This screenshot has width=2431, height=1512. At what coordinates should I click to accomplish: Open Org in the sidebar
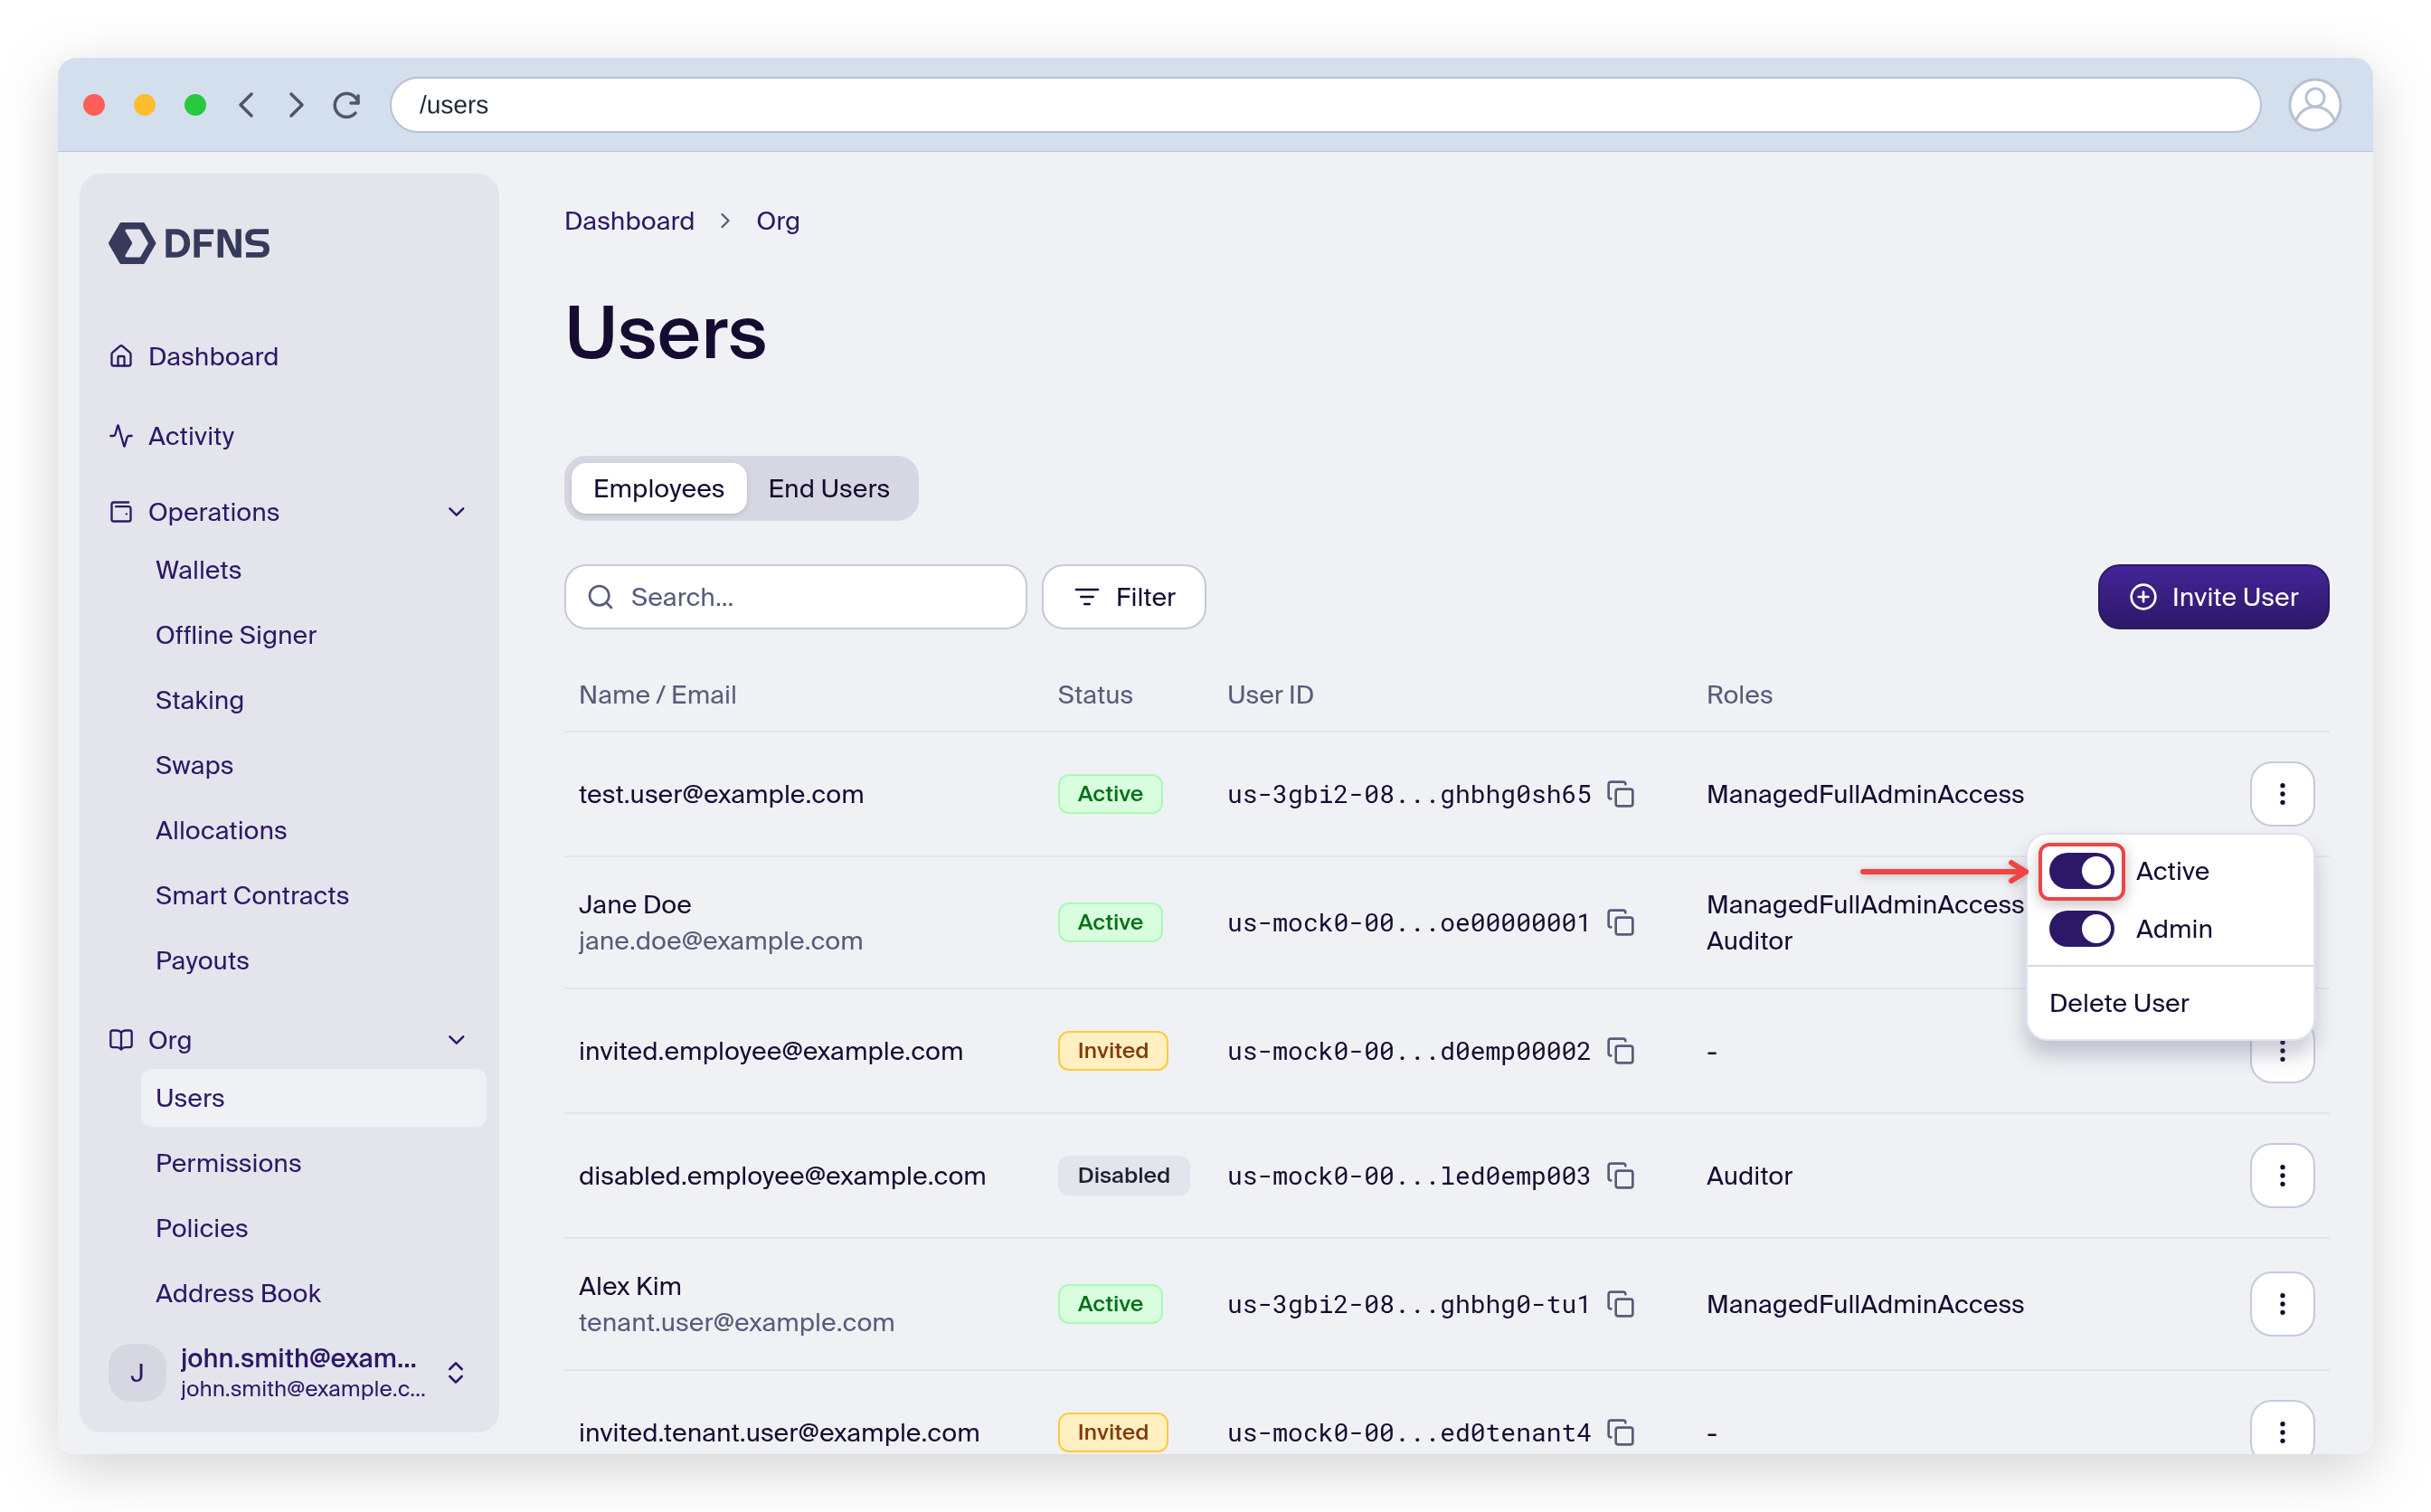[x=169, y=1040]
